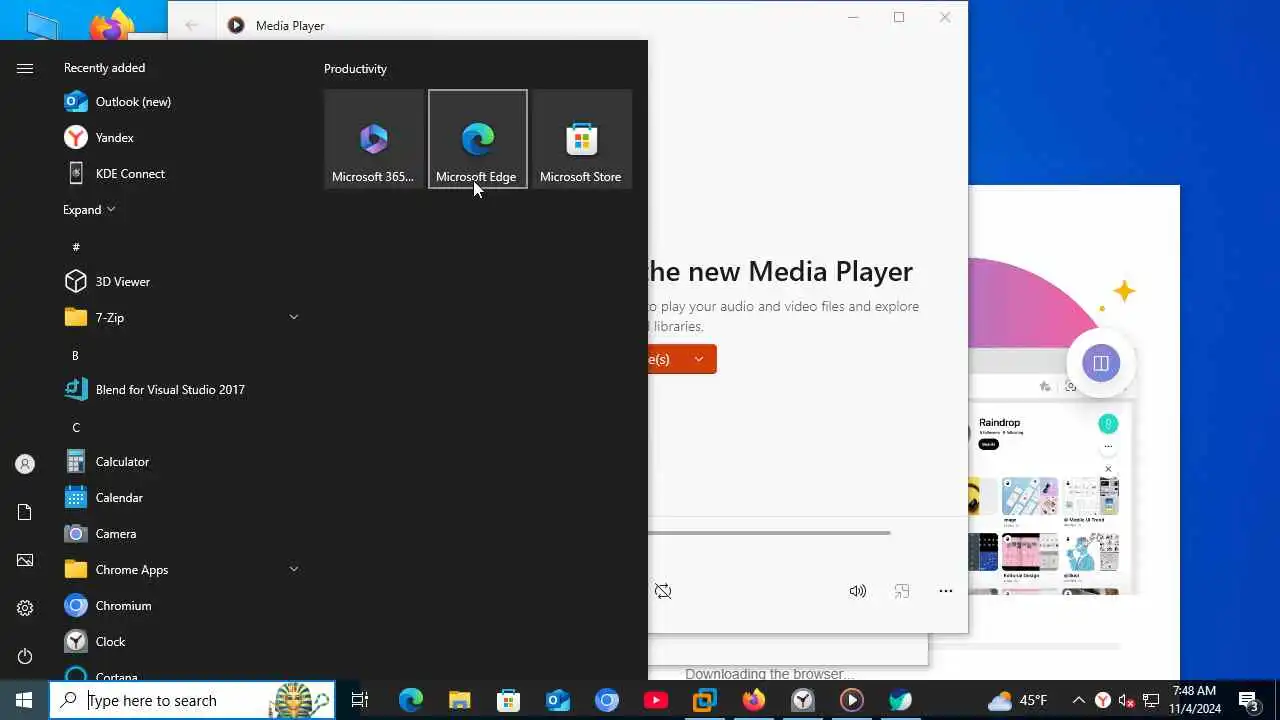Click the # group header
The image size is (1280, 720).
[x=76, y=247]
